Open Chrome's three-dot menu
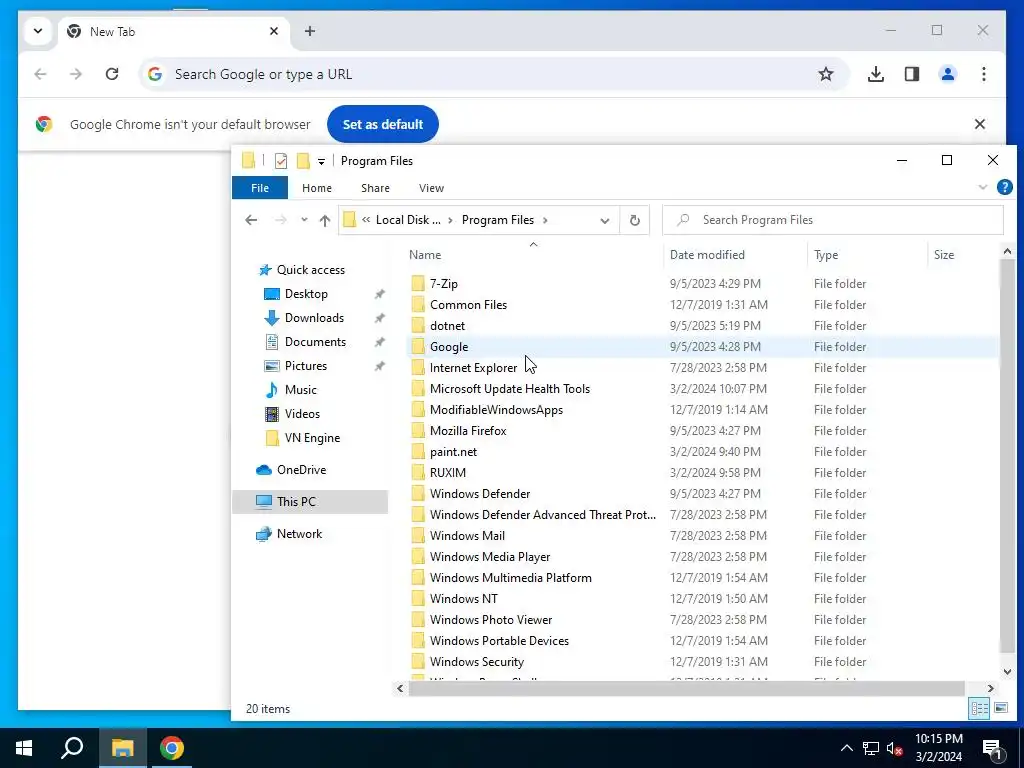Image resolution: width=1024 pixels, height=768 pixels. [x=984, y=74]
